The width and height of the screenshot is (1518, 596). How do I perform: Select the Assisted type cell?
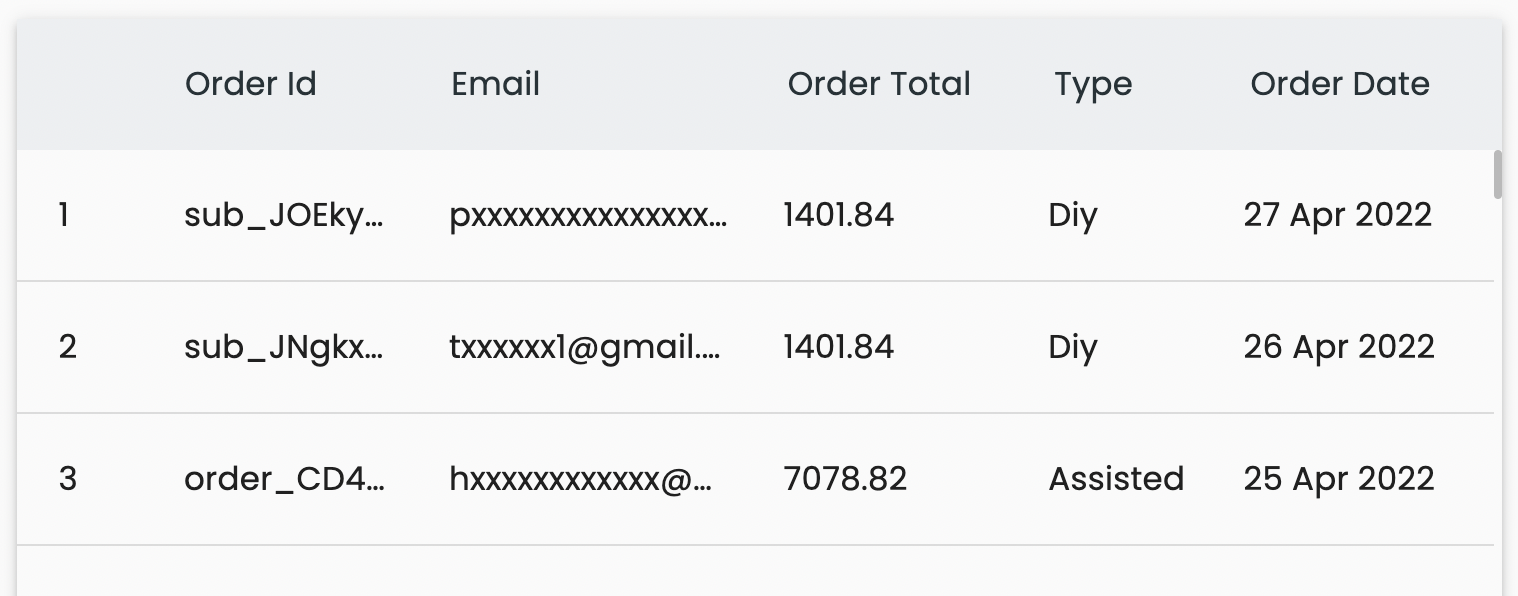1116,479
